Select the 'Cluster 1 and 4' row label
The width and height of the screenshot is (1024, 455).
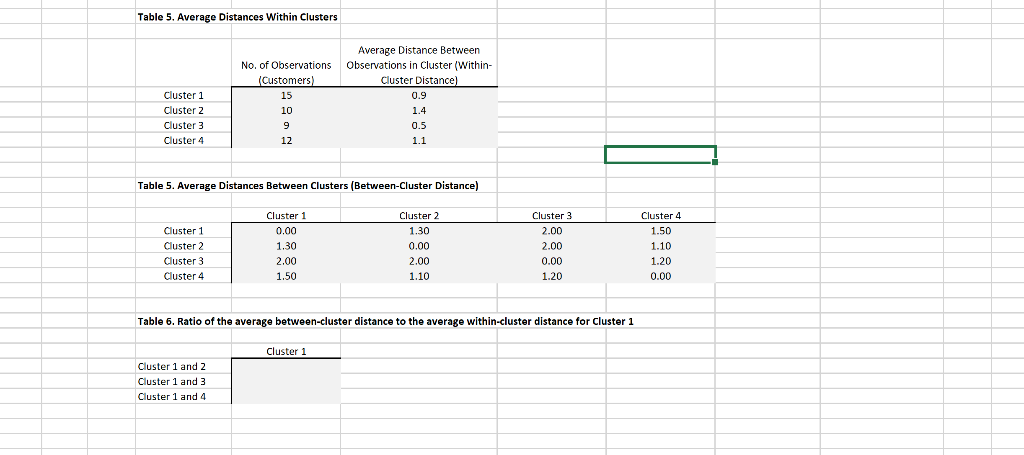[172, 396]
